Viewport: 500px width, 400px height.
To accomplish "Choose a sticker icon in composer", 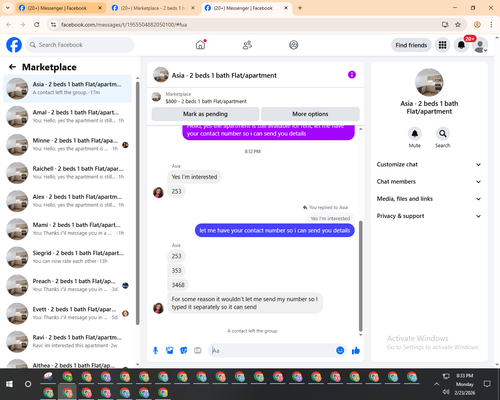I will 184,350.
